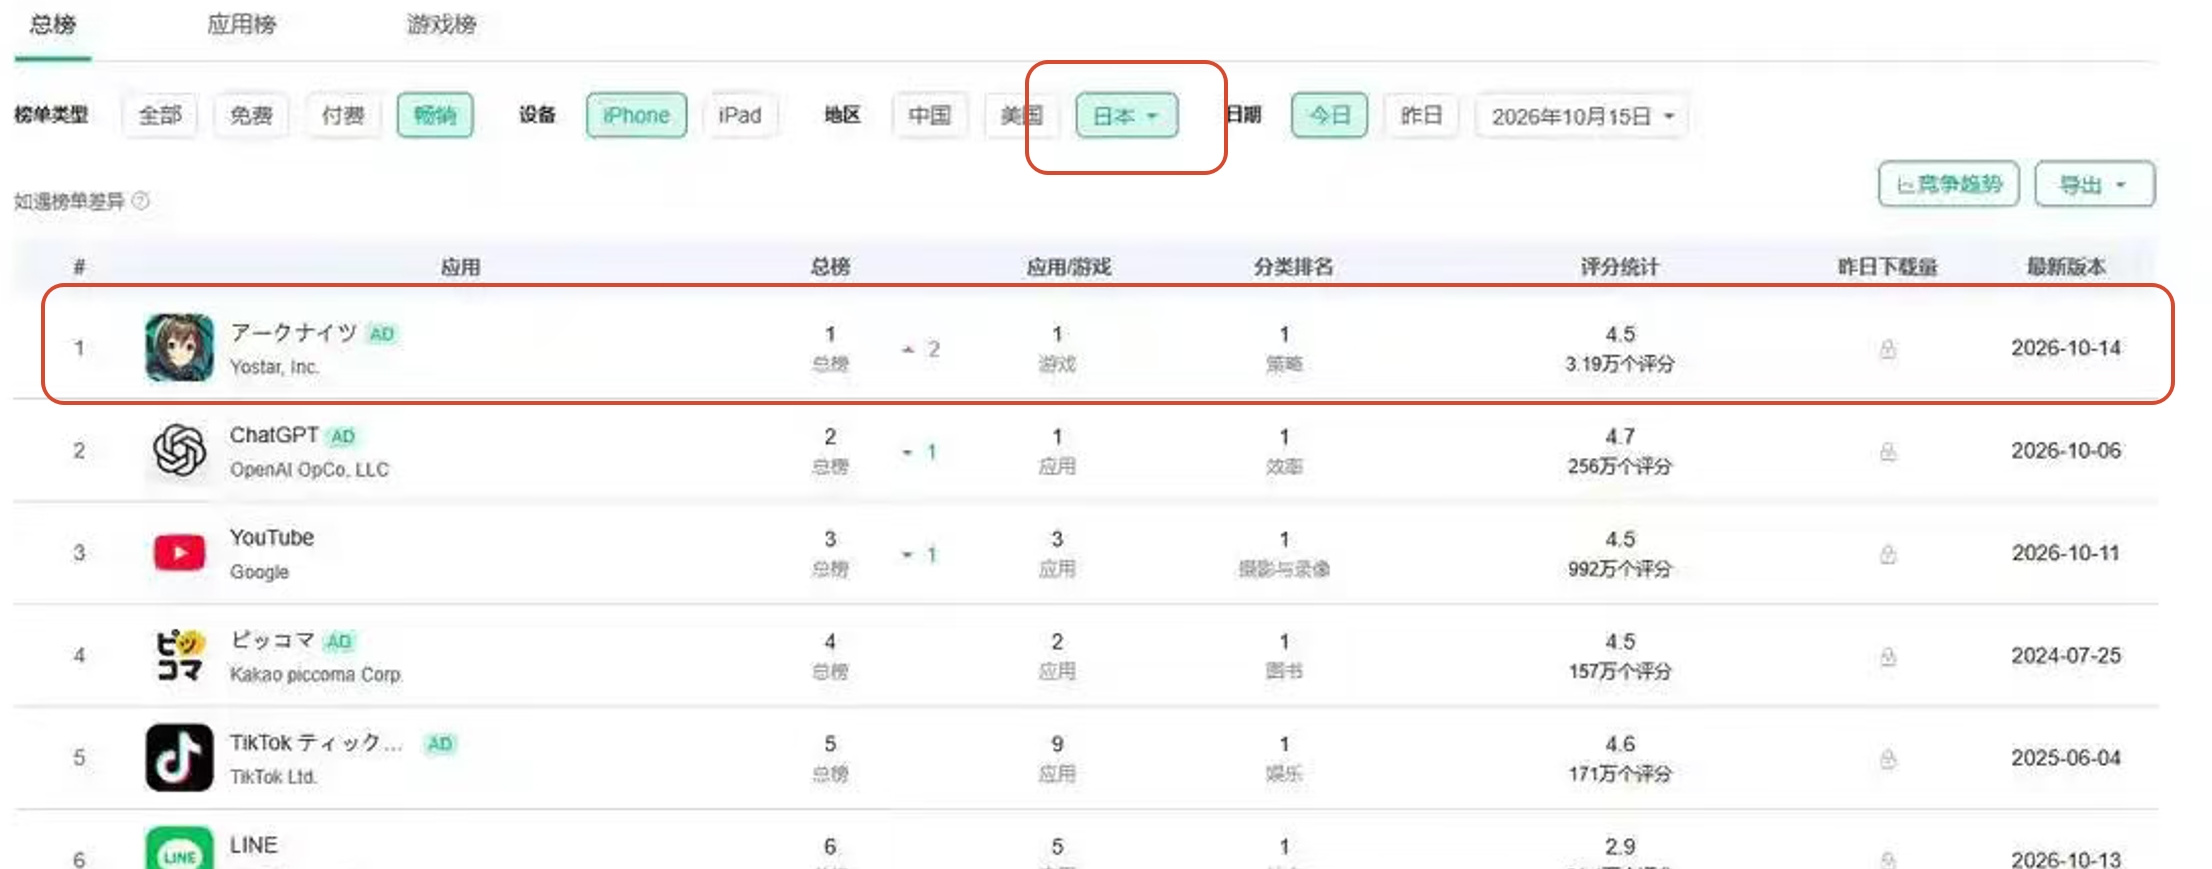Image resolution: width=2212 pixels, height=869 pixels.
Task: Open the LINE app icon
Action: point(180,848)
